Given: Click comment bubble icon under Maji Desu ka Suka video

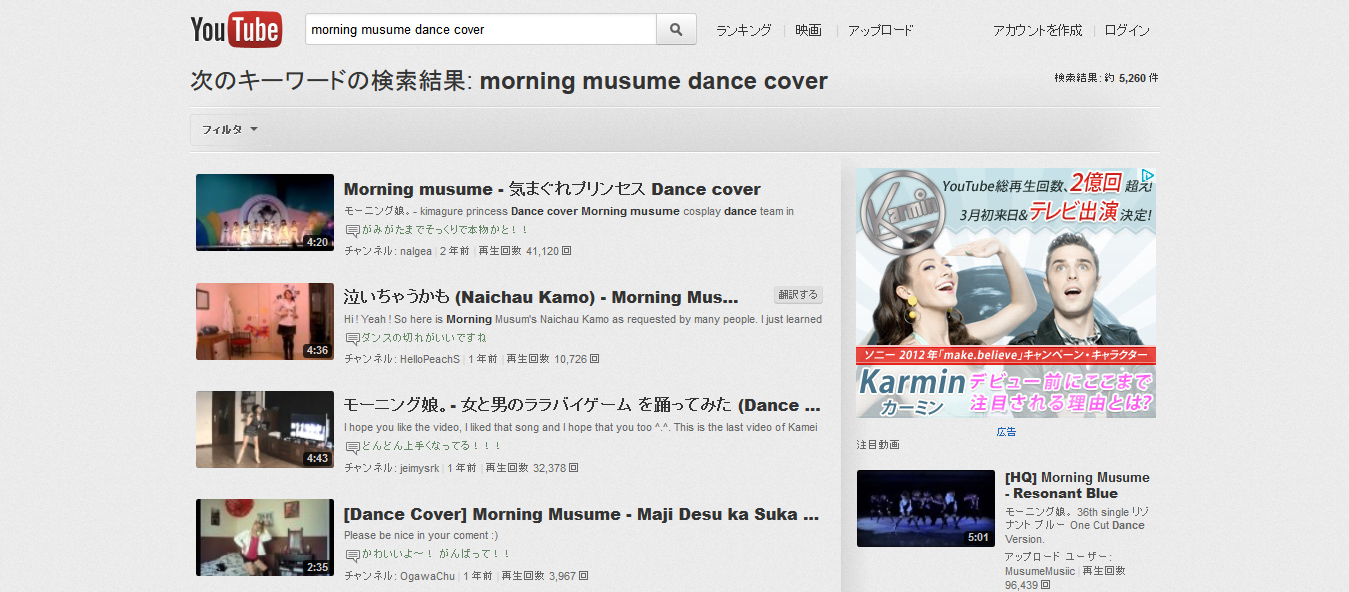Looking at the screenshot, I should click(352, 555).
